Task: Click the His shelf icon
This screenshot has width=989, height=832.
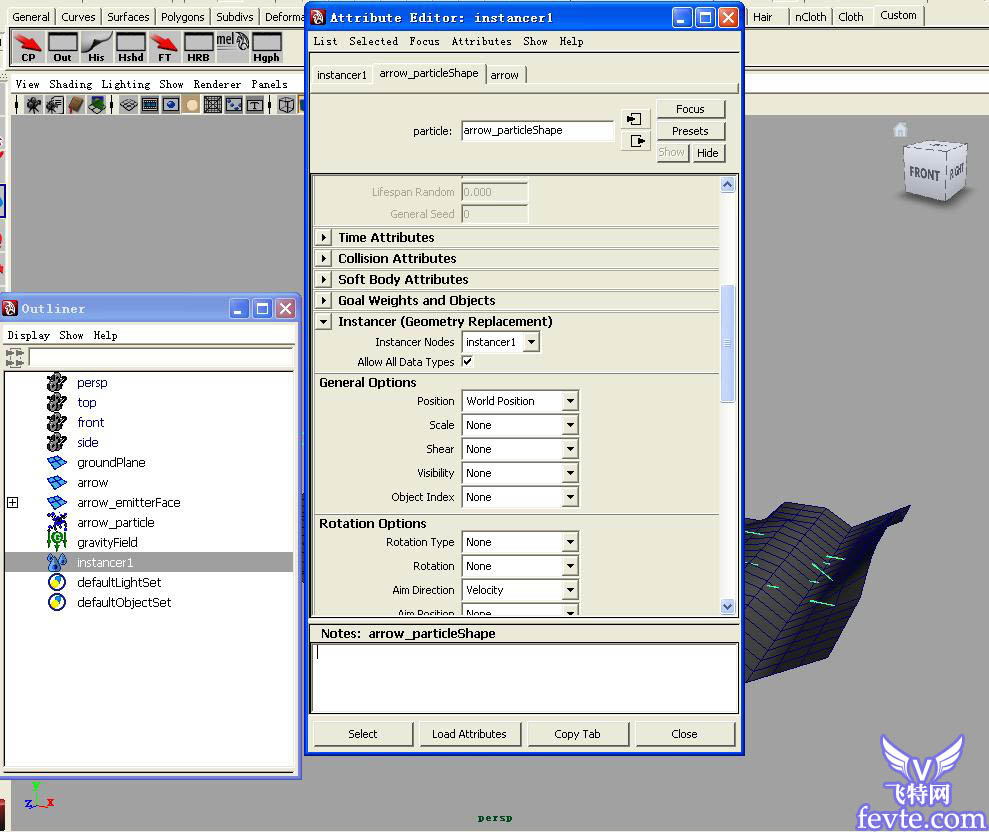Action: coord(96,47)
